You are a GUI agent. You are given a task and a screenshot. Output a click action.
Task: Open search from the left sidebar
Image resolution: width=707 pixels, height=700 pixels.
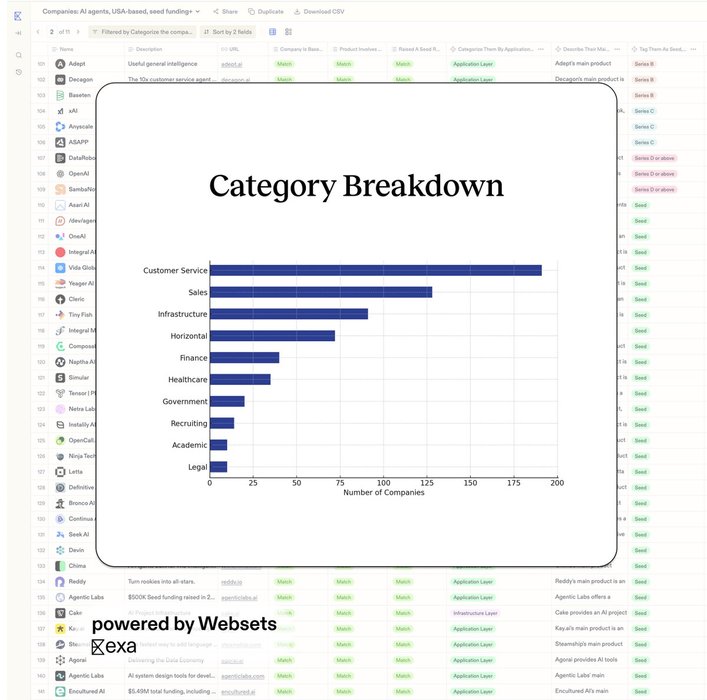18,55
